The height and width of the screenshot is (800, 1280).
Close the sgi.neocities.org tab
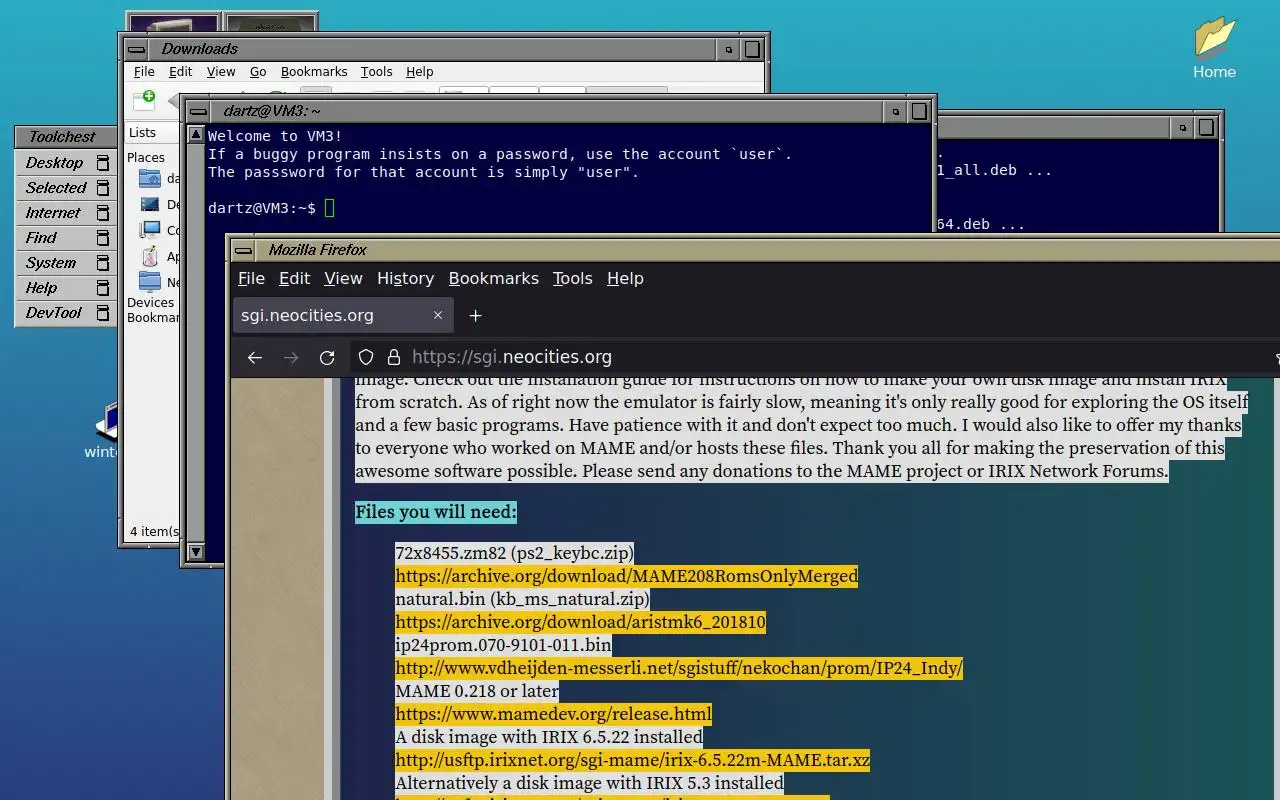pos(437,315)
